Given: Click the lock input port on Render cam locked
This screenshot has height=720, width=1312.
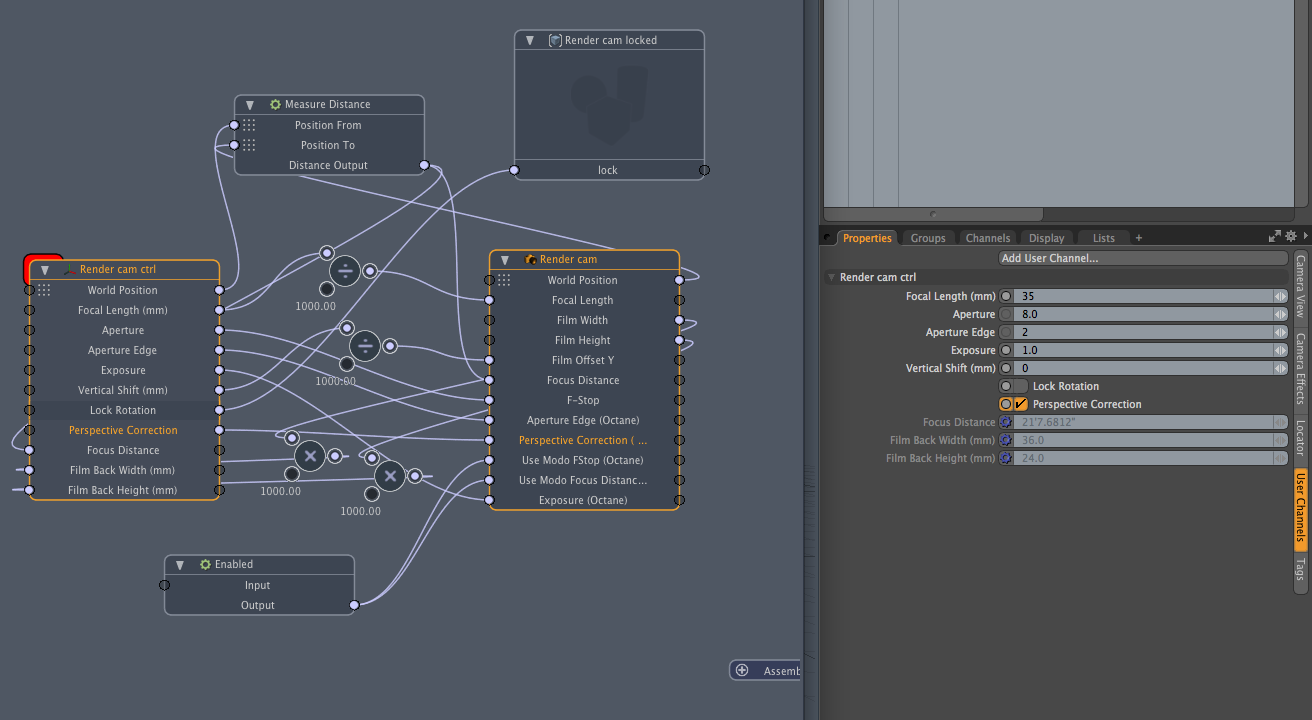Looking at the screenshot, I should (x=514, y=170).
